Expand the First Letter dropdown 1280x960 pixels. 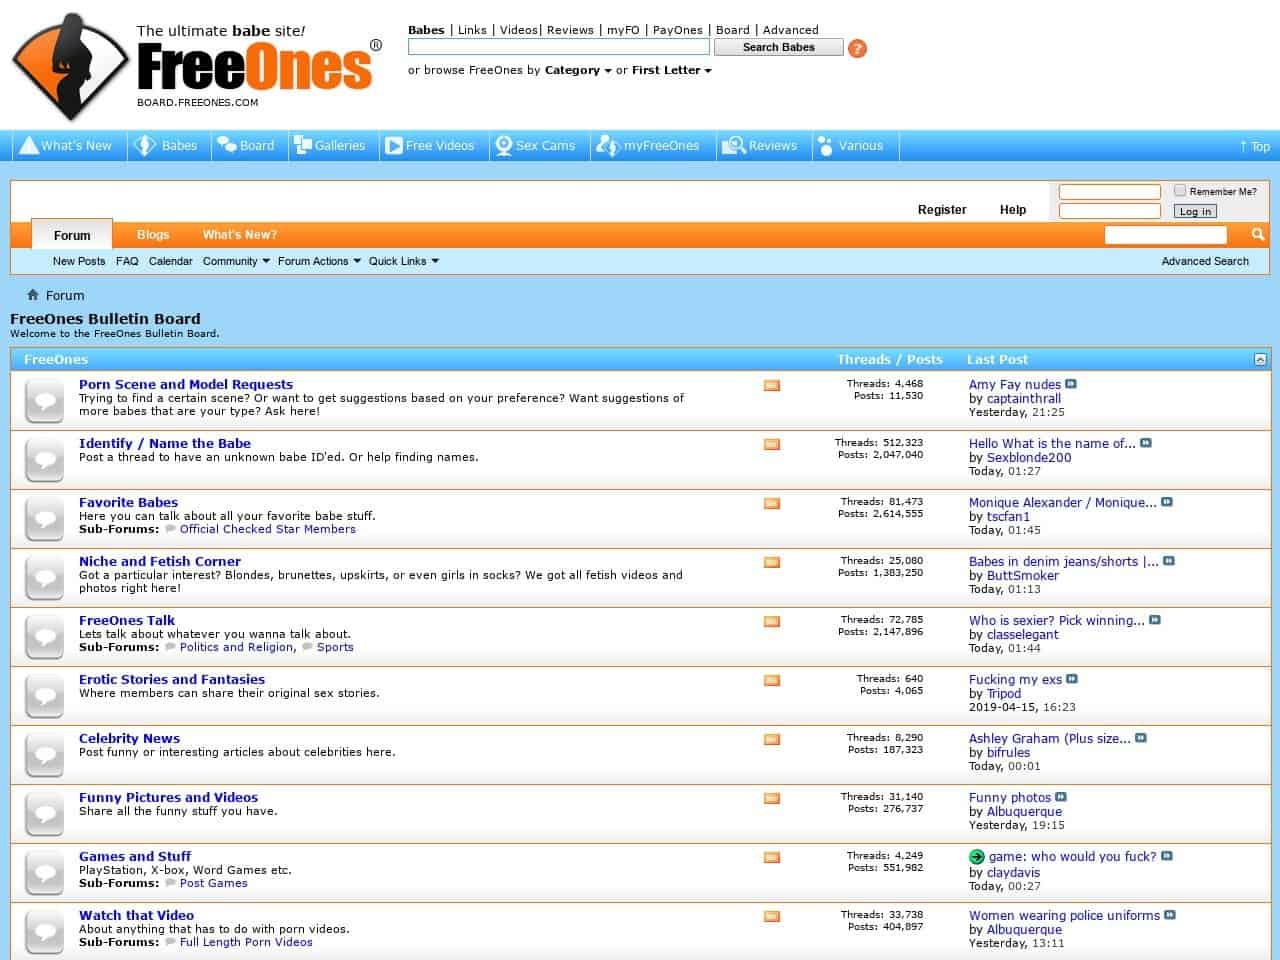tap(671, 70)
